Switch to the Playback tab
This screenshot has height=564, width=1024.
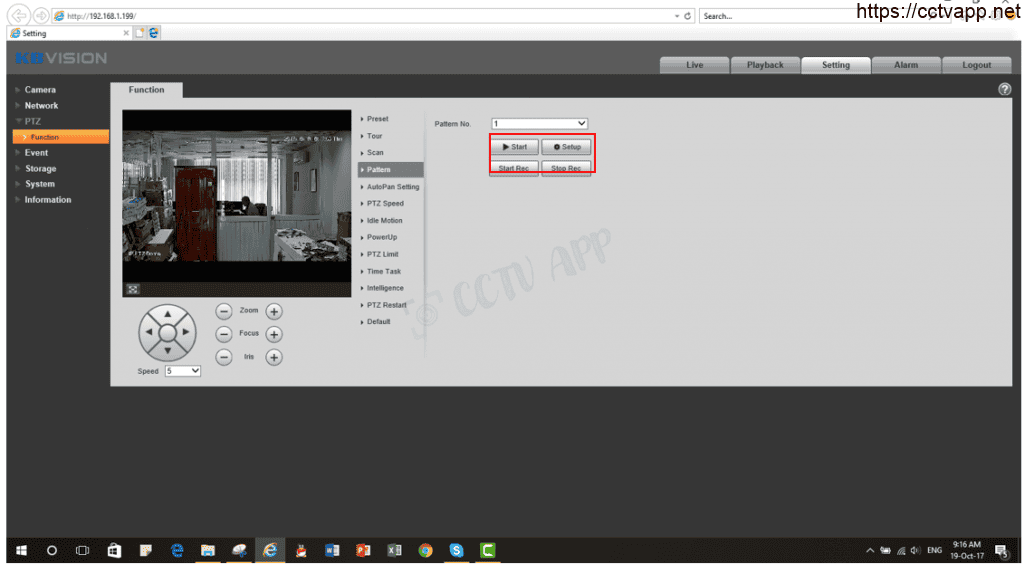pyautogui.click(x=765, y=65)
